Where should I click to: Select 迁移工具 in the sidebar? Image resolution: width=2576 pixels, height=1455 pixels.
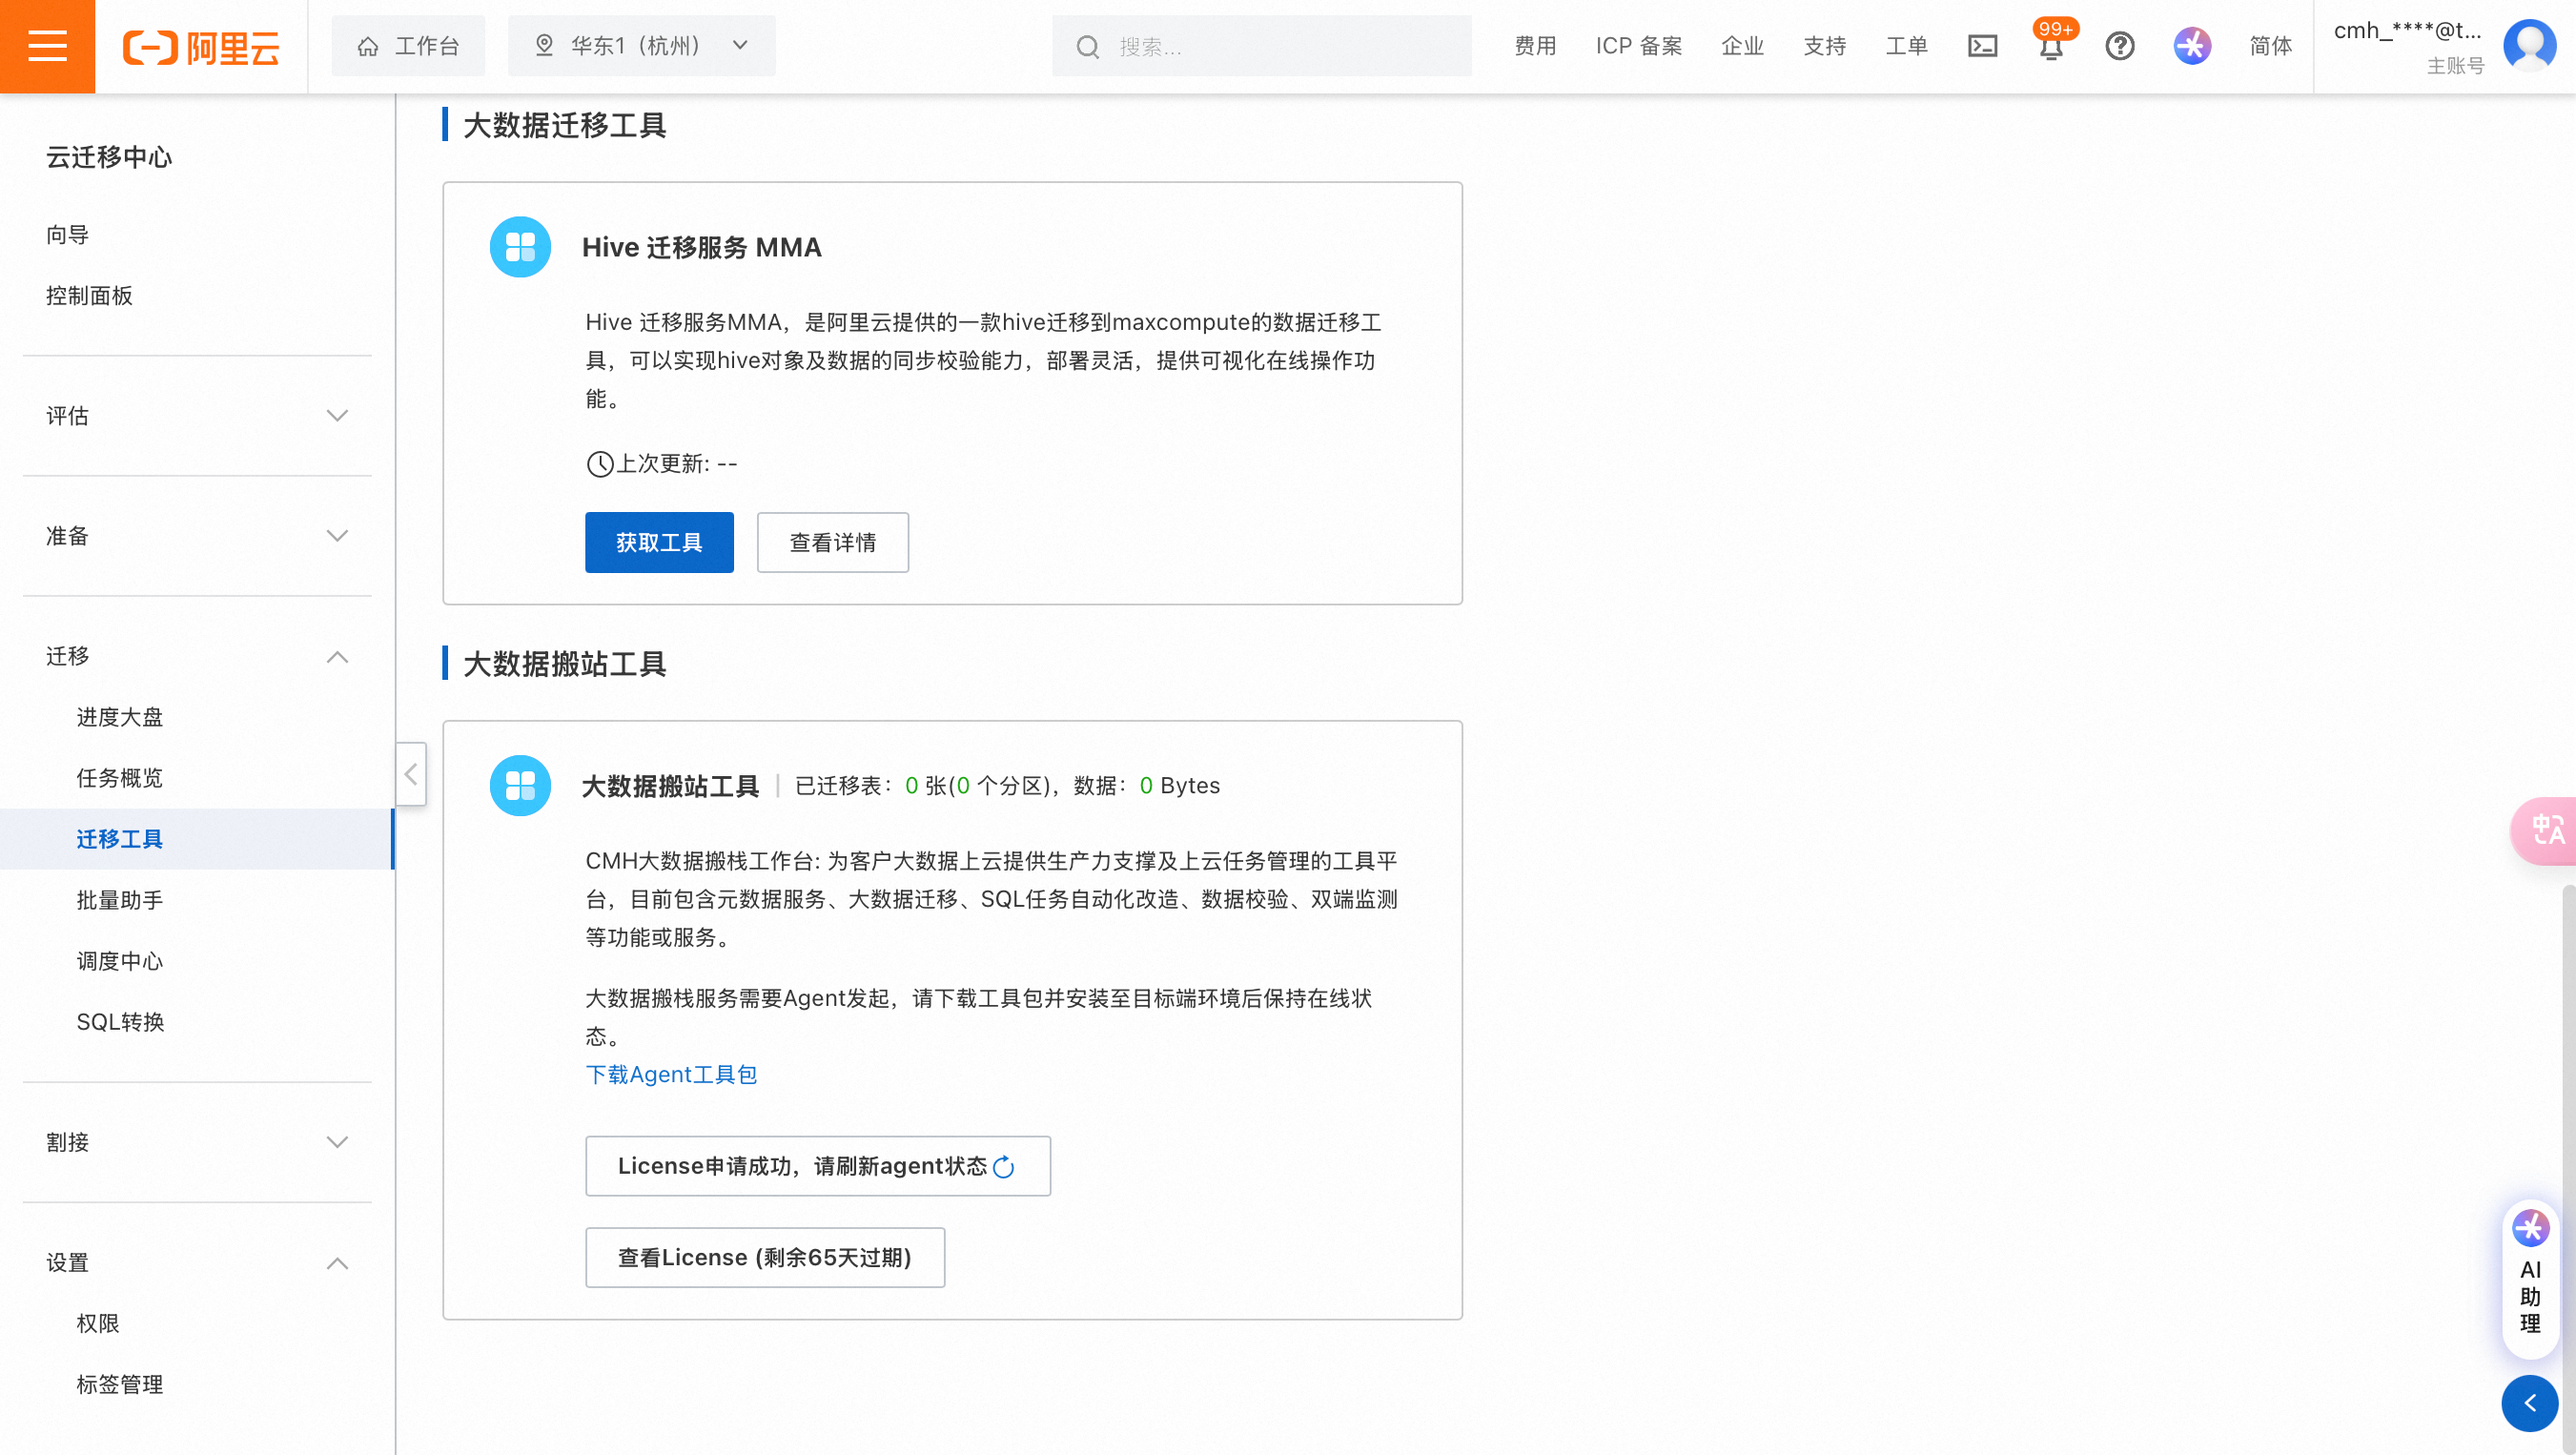coord(197,839)
